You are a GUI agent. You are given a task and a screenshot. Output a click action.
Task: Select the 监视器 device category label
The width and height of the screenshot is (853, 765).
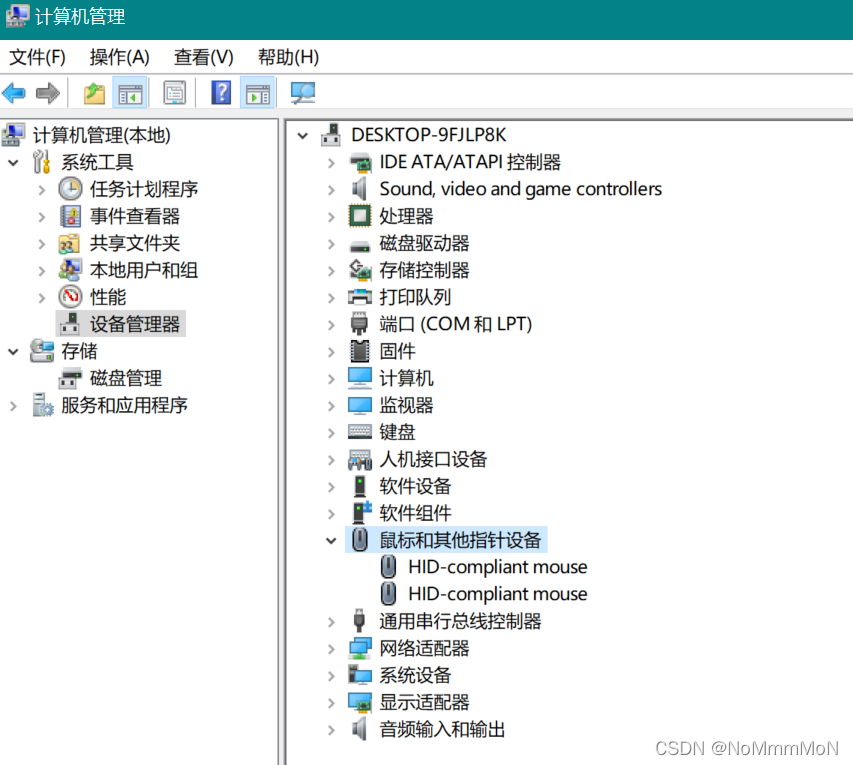click(x=406, y=405)
